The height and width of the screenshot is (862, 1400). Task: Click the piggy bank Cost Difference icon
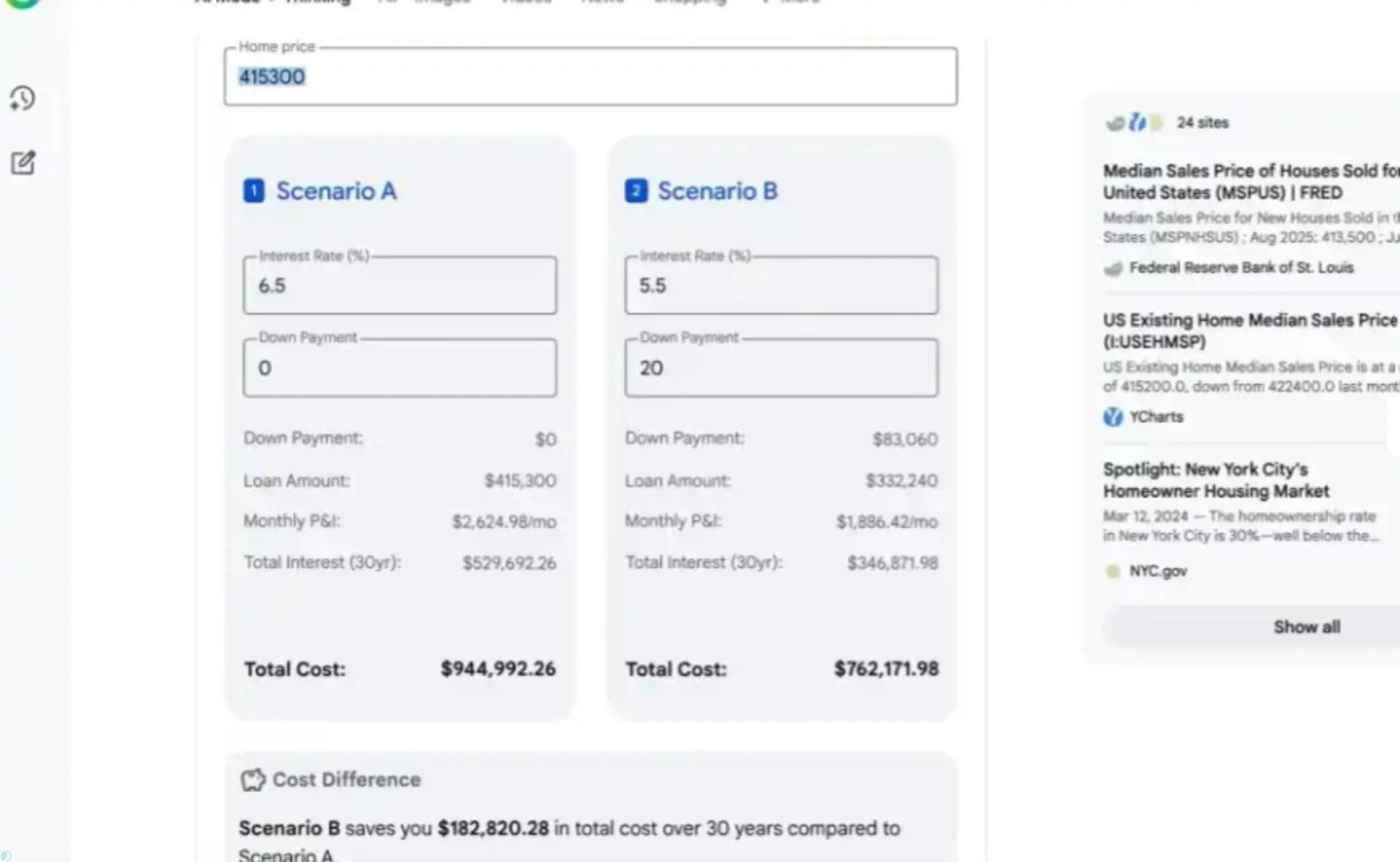[253, 780]
